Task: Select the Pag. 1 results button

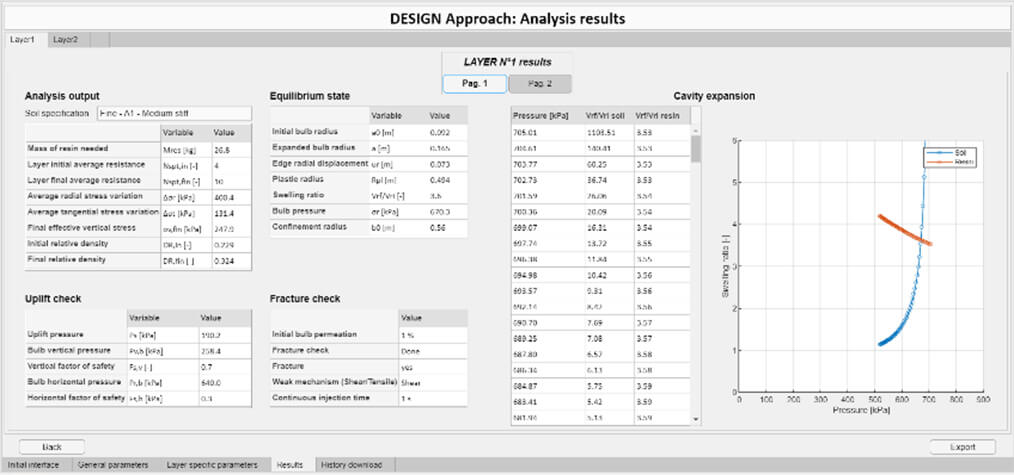Action: point(474,84)
